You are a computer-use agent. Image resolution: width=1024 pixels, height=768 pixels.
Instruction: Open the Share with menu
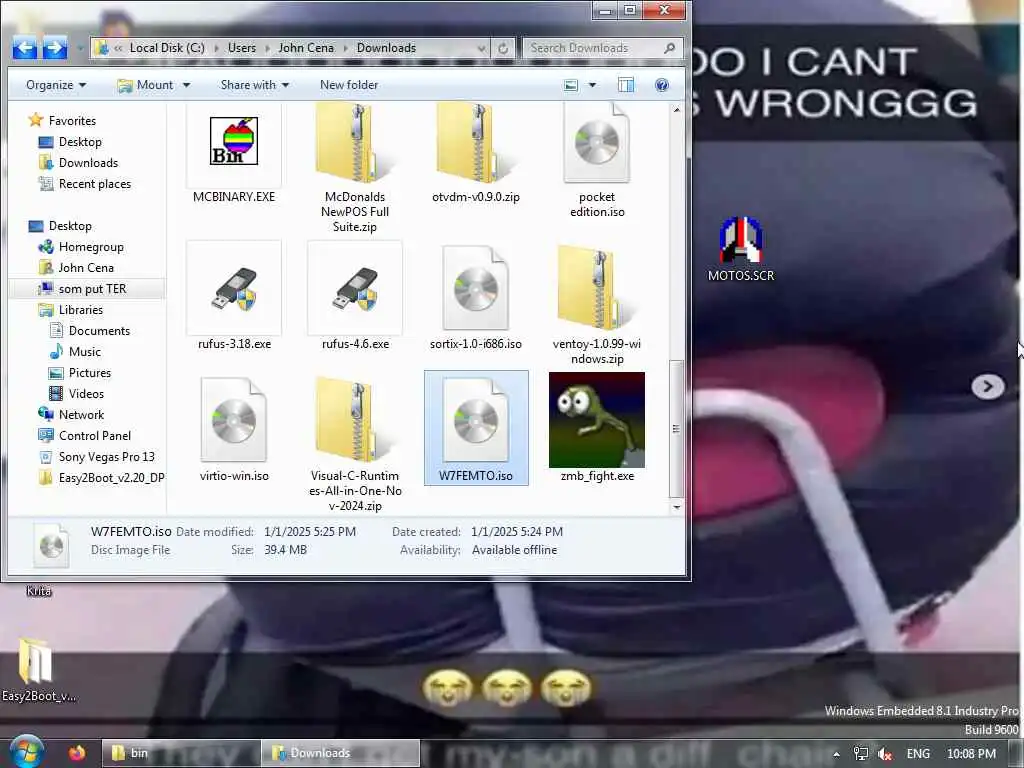pyautogui.click(x=255, y=85)
